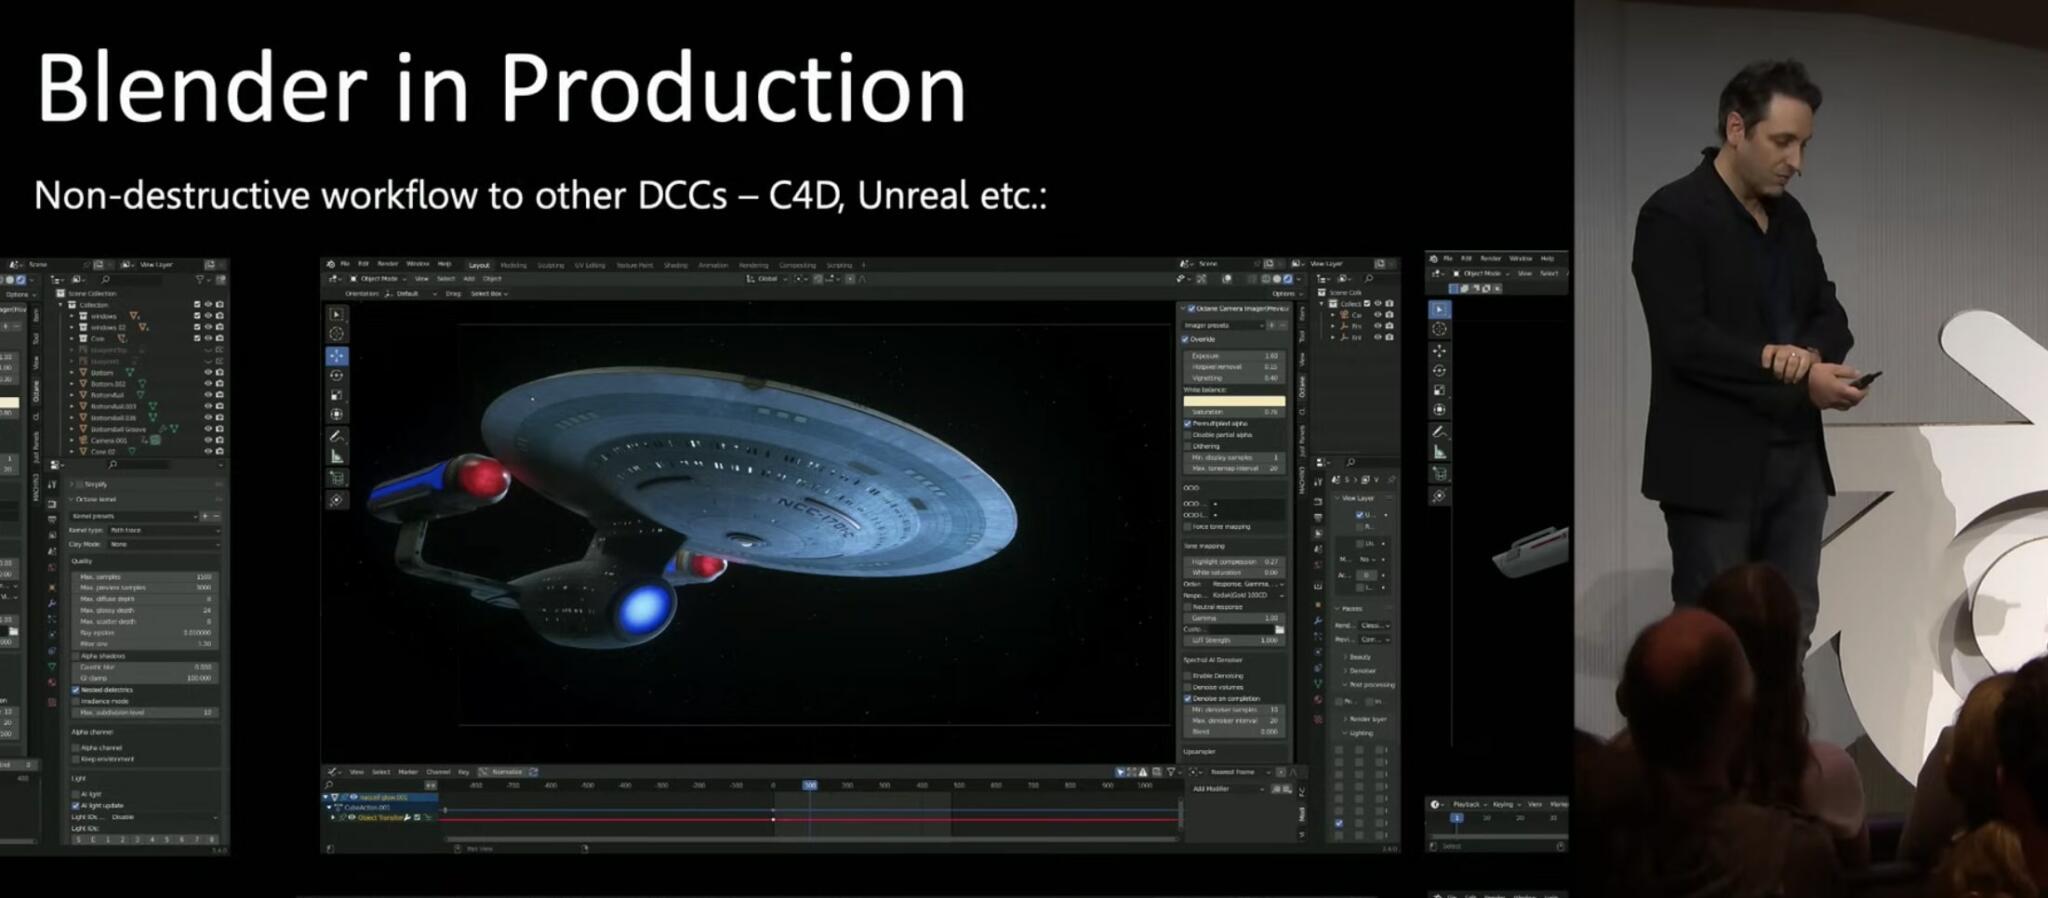The image size is (2048, 898).
Task: Click the Playback button in right timeline
Action: [x=1466, y=804]
